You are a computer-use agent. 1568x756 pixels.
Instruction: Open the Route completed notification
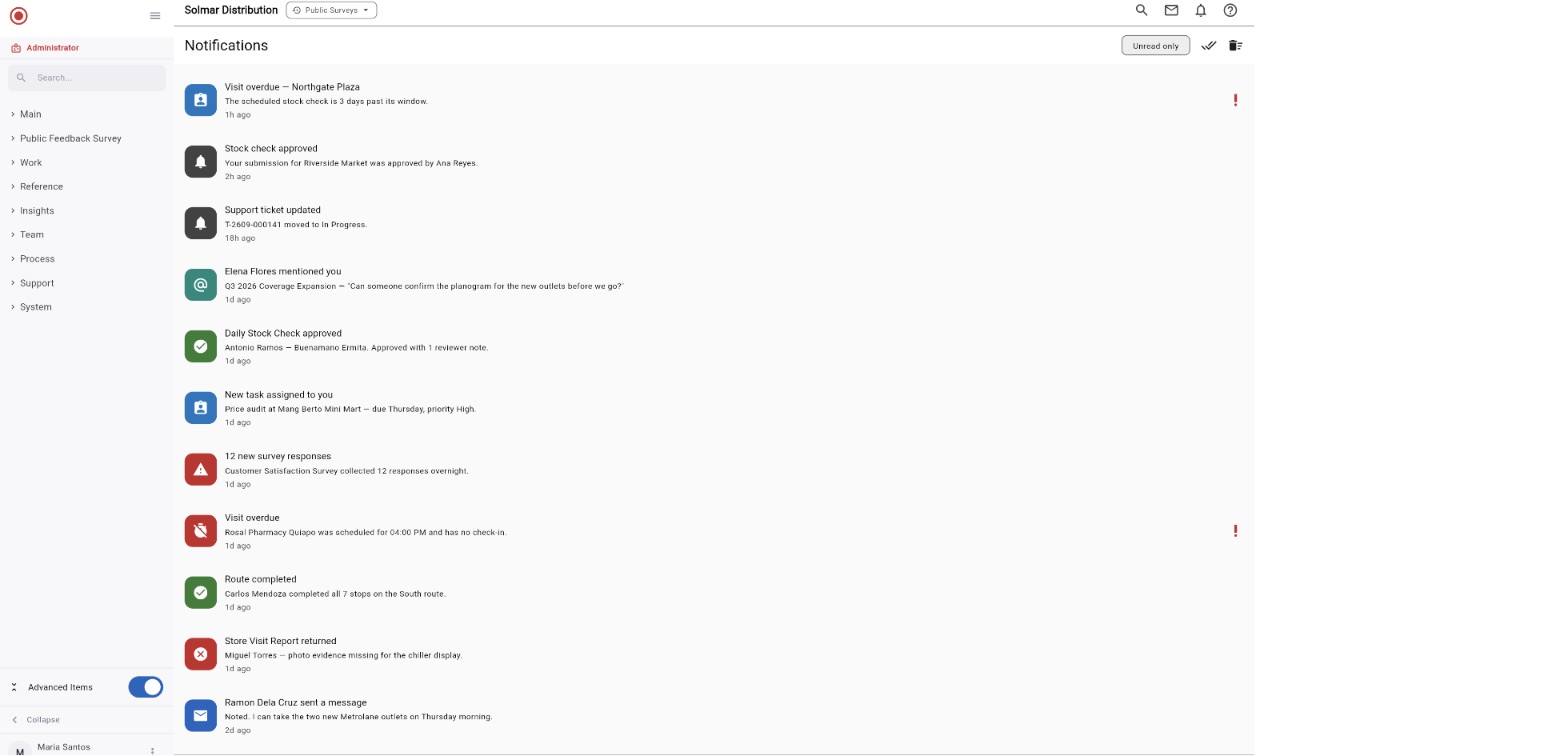click(713, 592)
